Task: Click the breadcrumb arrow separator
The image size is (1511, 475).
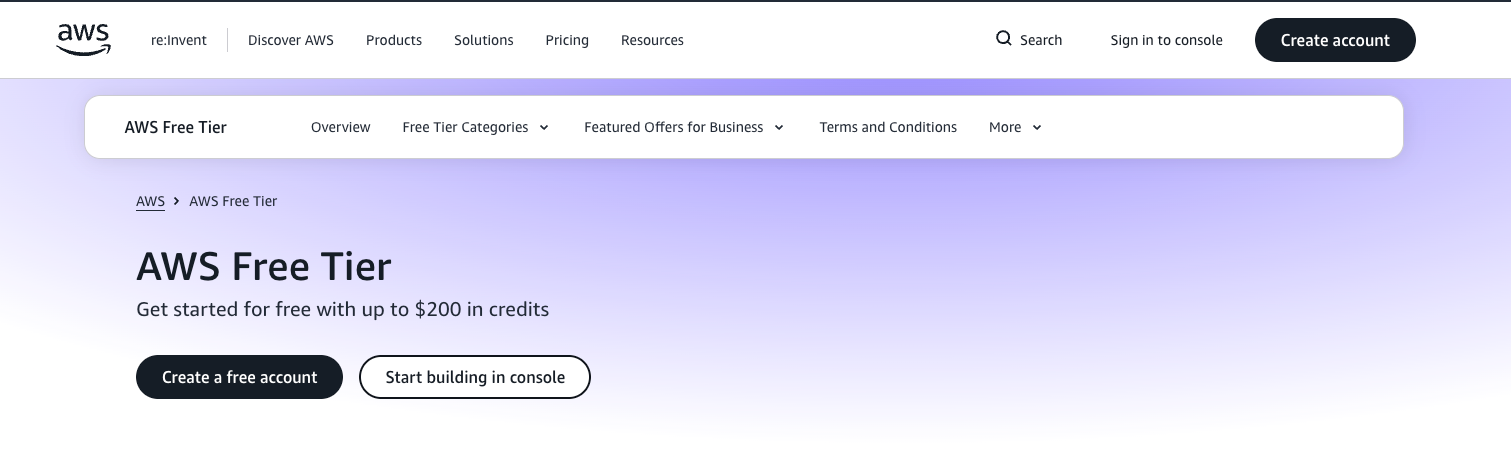Action: pyautogui.click(x=177, y=201)
